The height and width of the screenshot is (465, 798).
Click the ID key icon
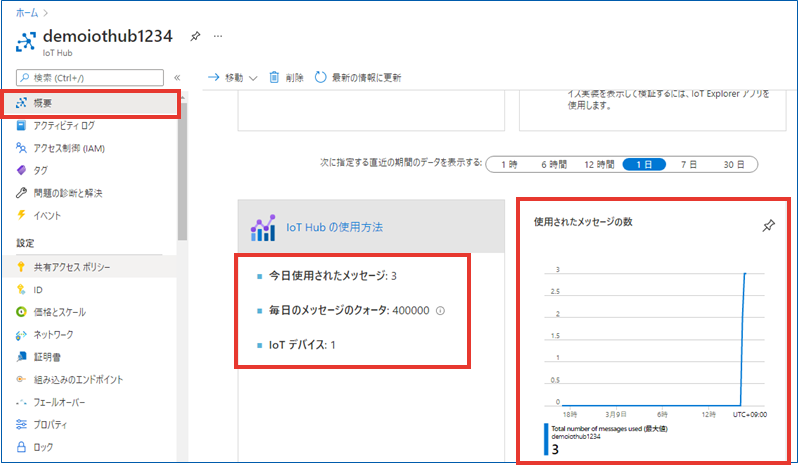[x=21, y=289]
